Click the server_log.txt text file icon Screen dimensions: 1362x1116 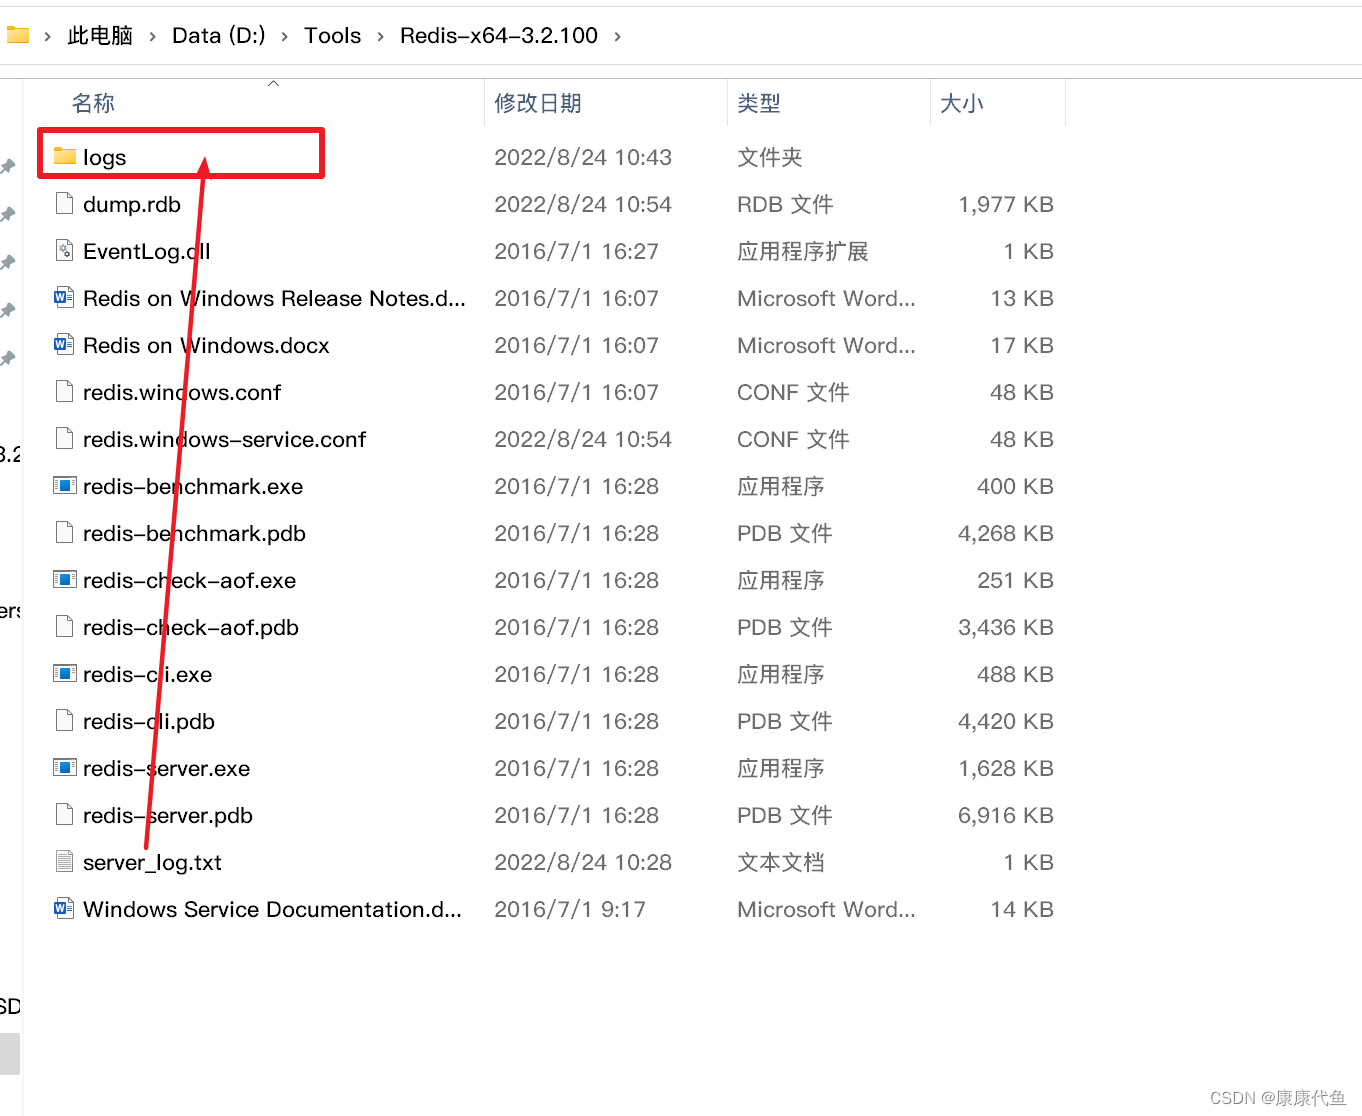pyautogui.click(x=65, y=861)
